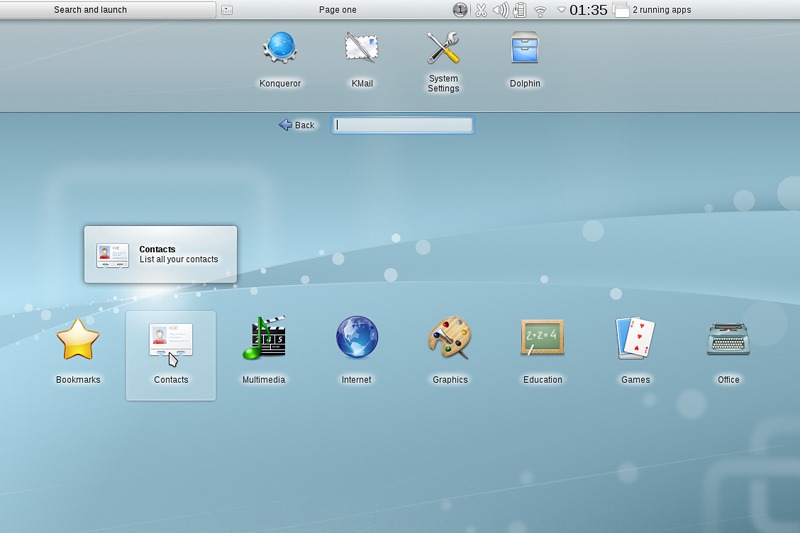Focus the search text field
The width and height of the screenshot is (800, 533).
tap(403, 125)
